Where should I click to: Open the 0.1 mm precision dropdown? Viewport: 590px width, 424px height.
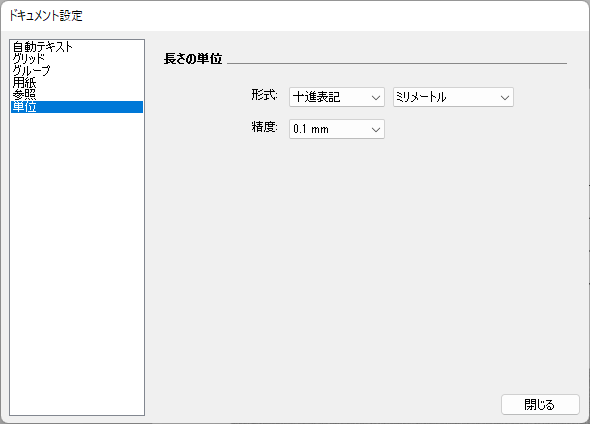click(x=337, y=129)
